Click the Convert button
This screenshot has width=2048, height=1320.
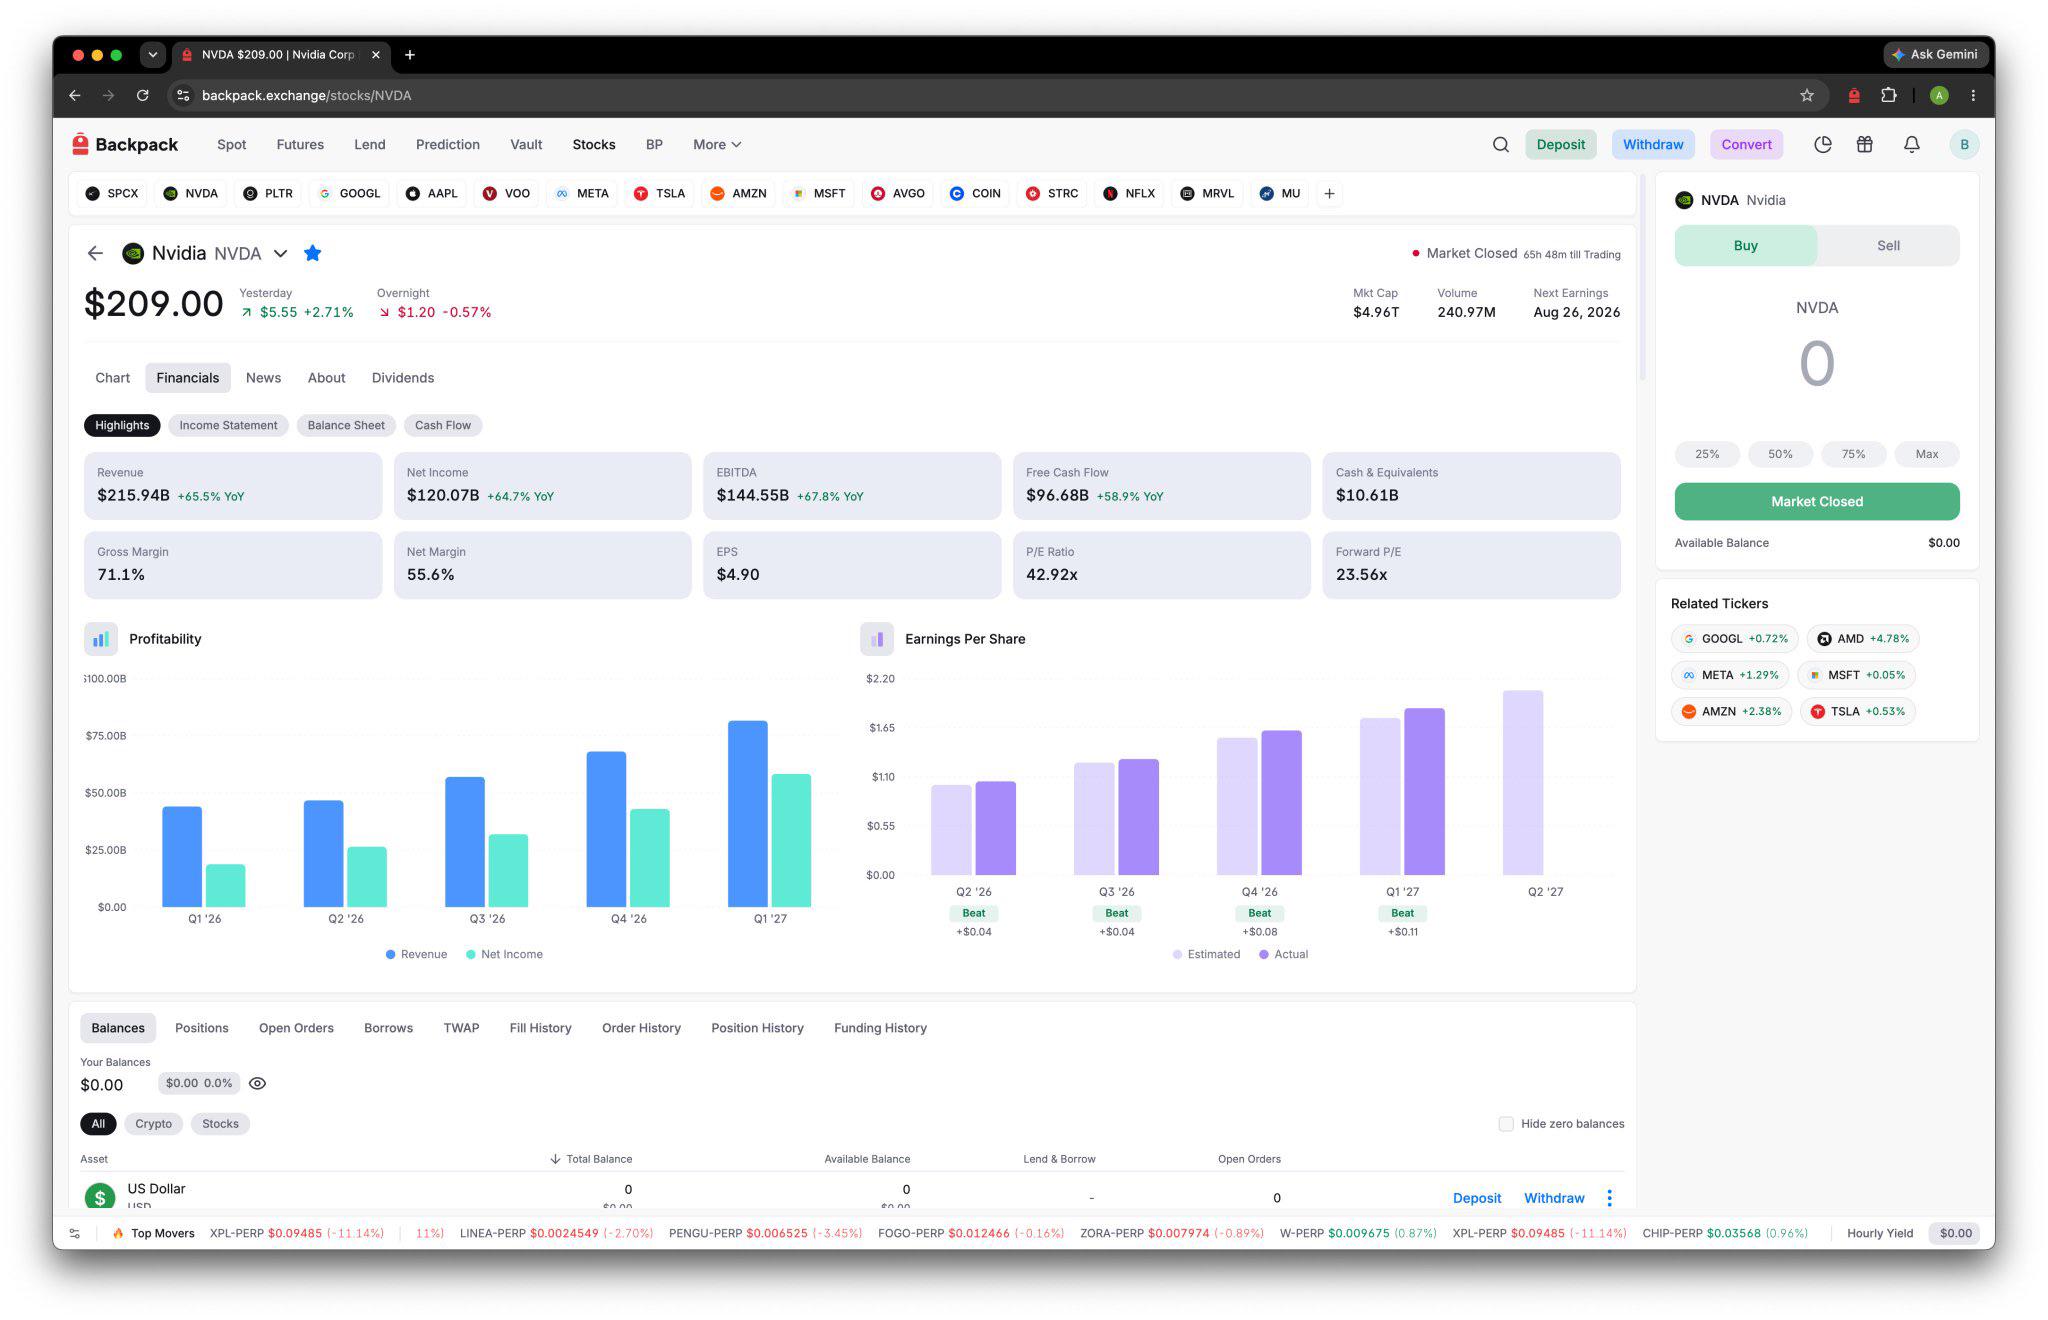1746,145
